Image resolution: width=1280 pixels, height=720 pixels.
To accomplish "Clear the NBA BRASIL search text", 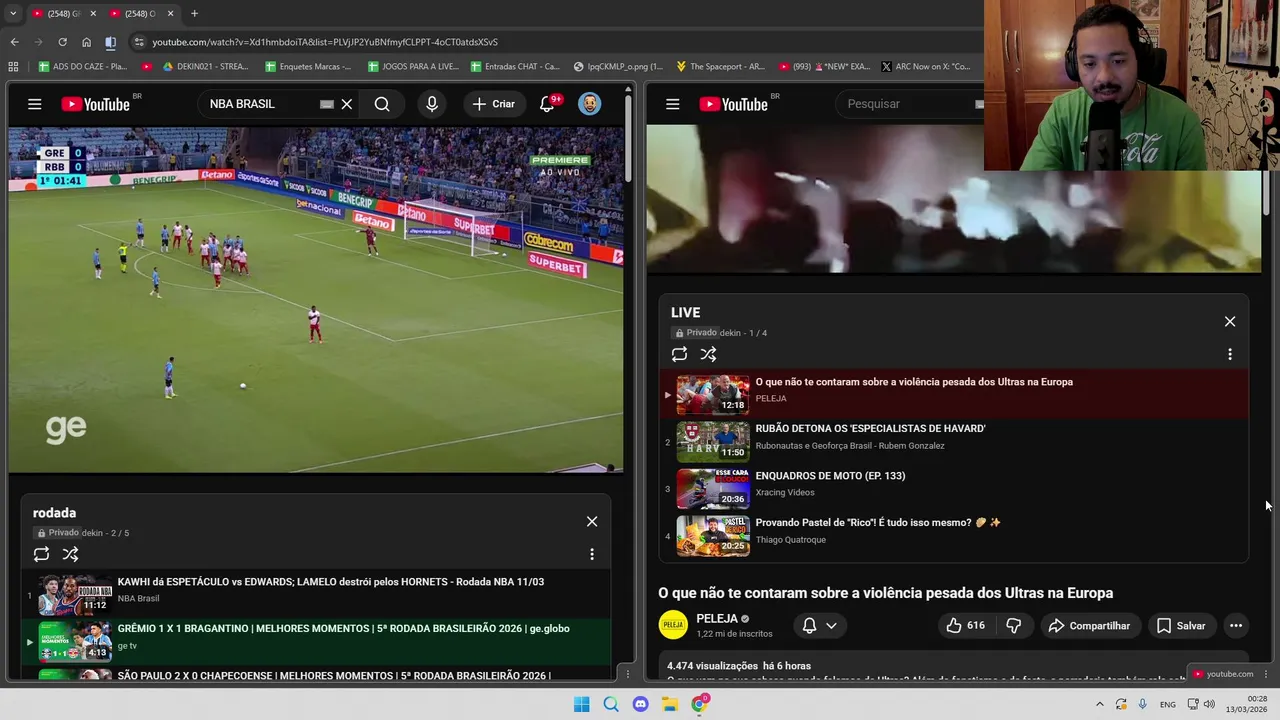I will click(347, 104).
